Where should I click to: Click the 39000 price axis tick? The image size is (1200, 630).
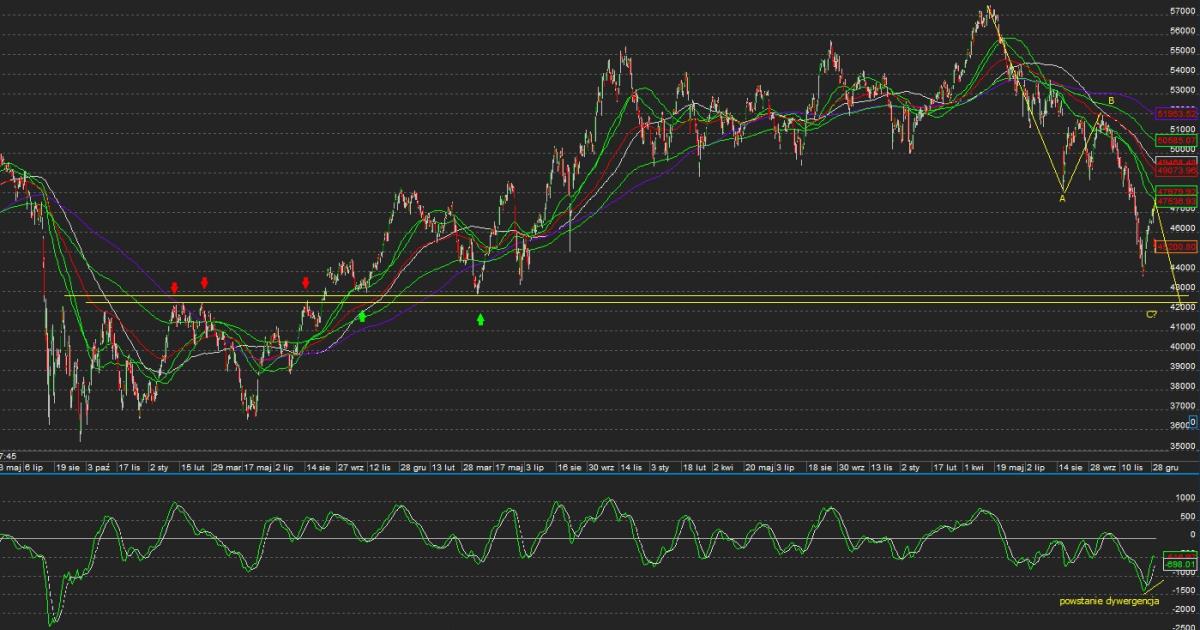[x=1181, y=367]
